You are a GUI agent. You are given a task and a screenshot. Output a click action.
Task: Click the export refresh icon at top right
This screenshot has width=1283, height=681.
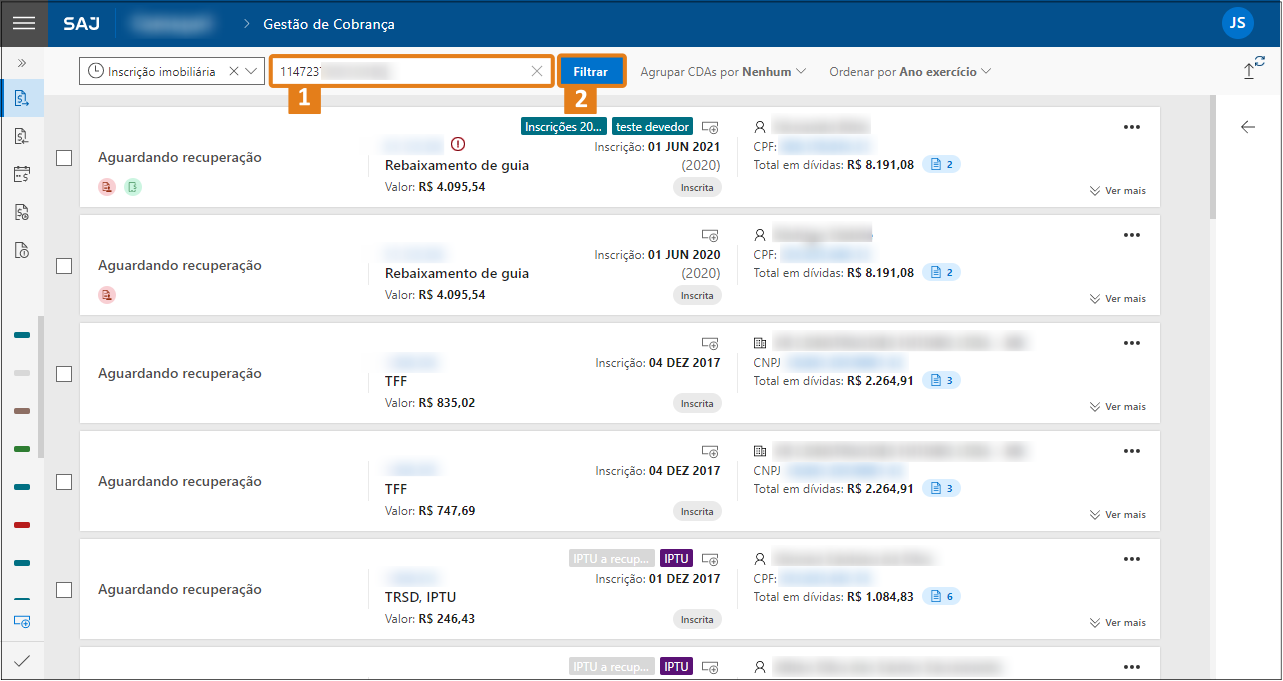tap(1253, 67)
